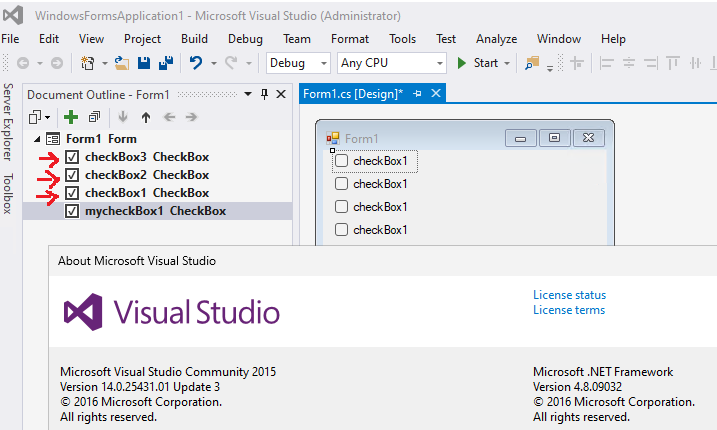The image size is (717, 430).
Task: Click the License terms link
Action: coord(569,310)
